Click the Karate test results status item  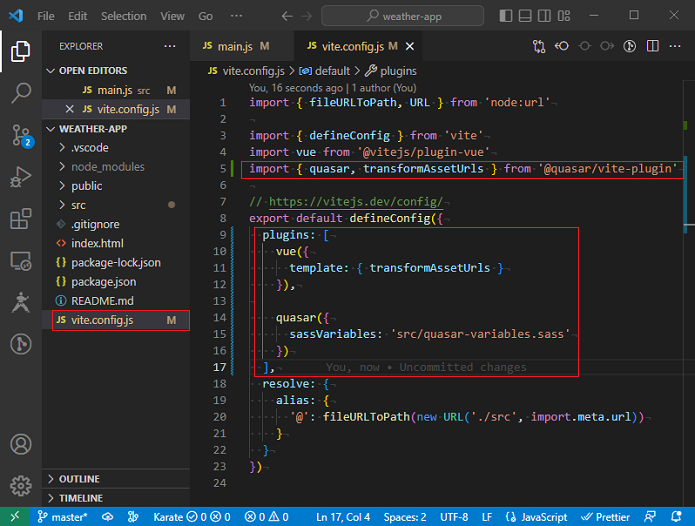tap(192, 517)
